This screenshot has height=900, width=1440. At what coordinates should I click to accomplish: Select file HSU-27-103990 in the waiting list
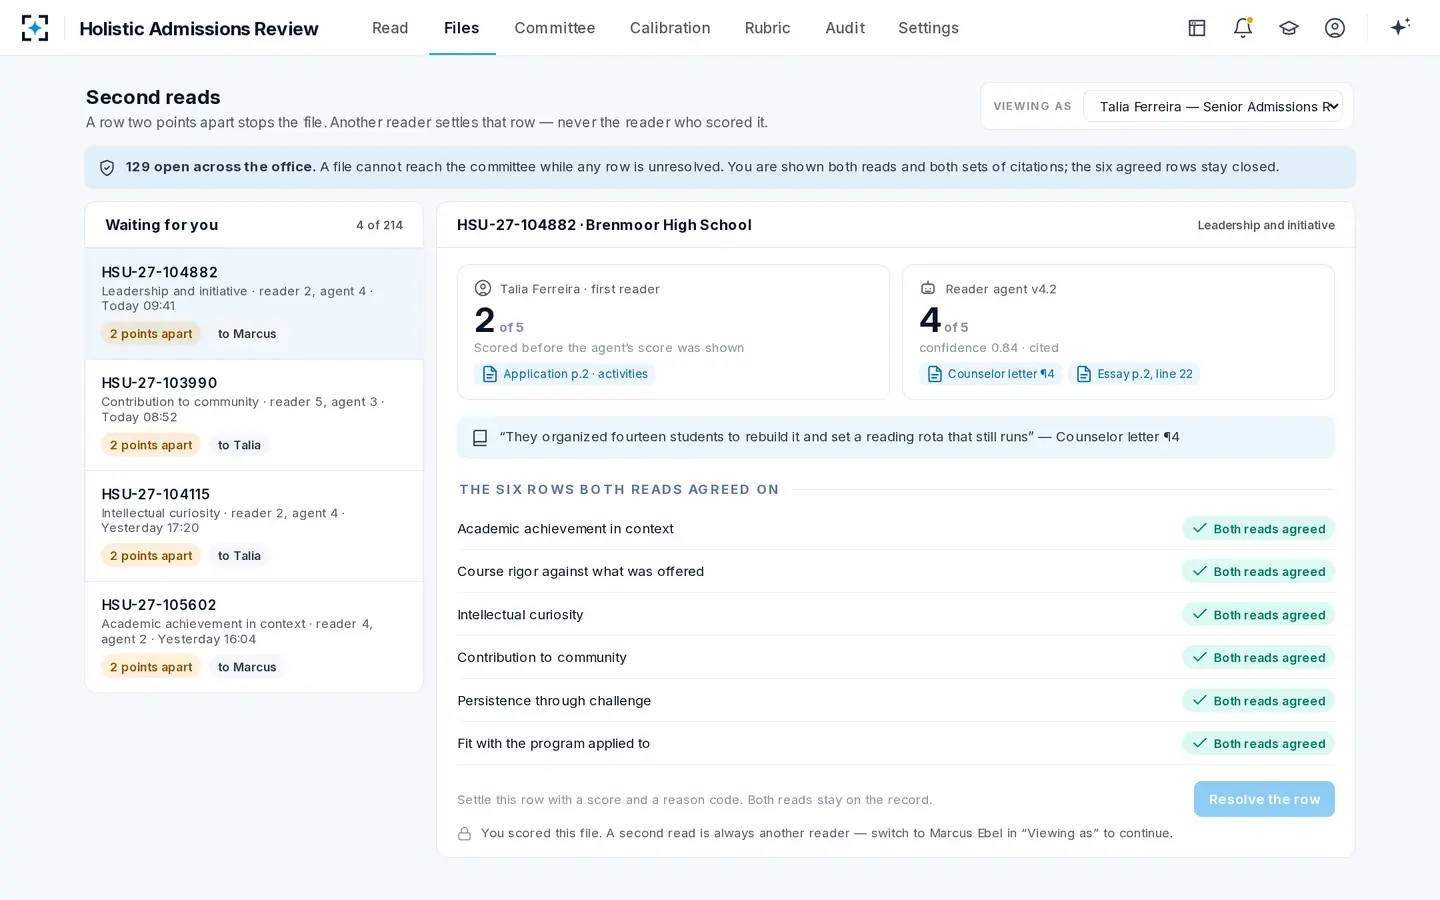pyautogui.click(x=254, y=415)
